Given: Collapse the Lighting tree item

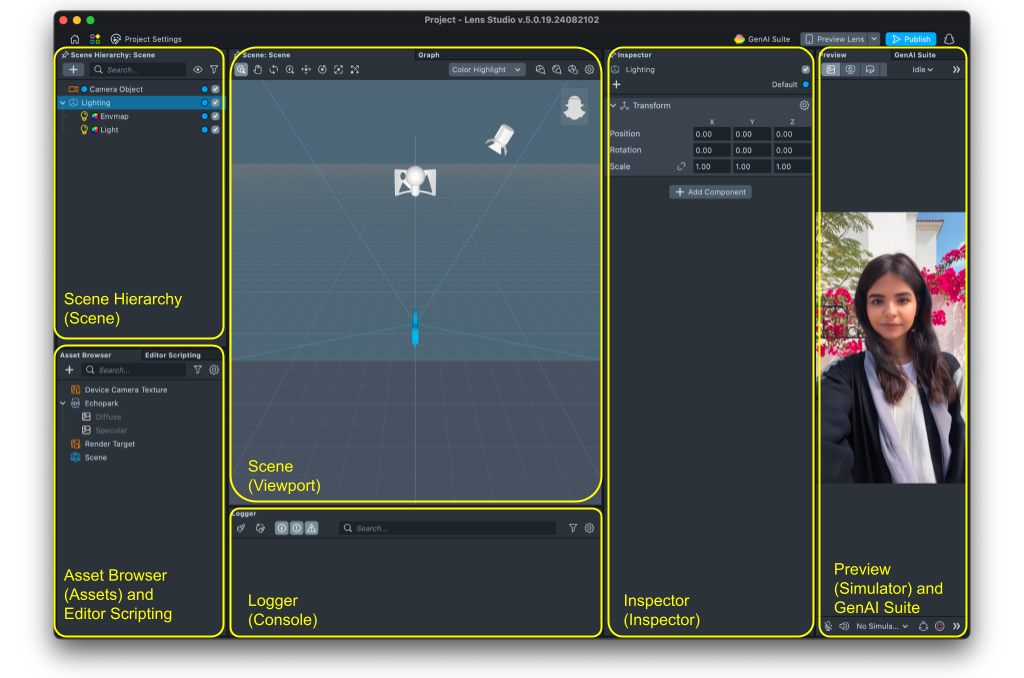Looking at the screenshot, I should 62,103.
